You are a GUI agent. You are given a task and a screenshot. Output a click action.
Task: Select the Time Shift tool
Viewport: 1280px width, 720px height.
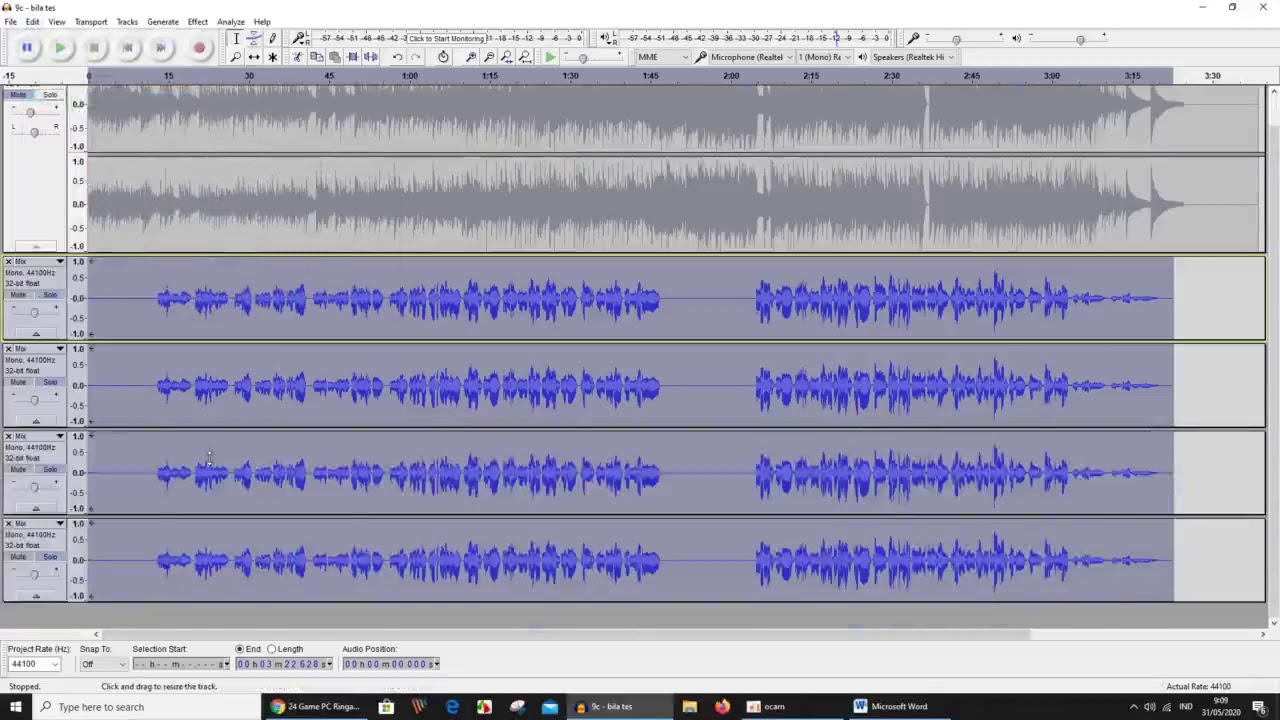click(254, 57)
